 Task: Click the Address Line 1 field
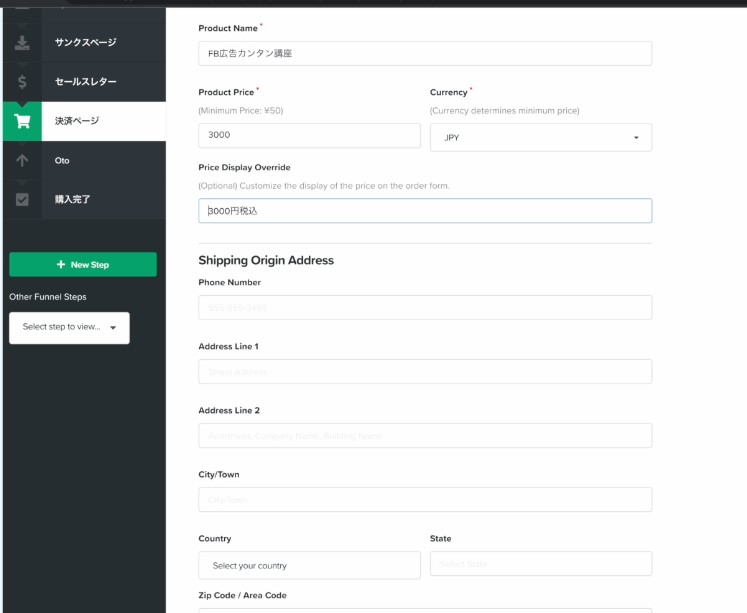pos(425,371)
